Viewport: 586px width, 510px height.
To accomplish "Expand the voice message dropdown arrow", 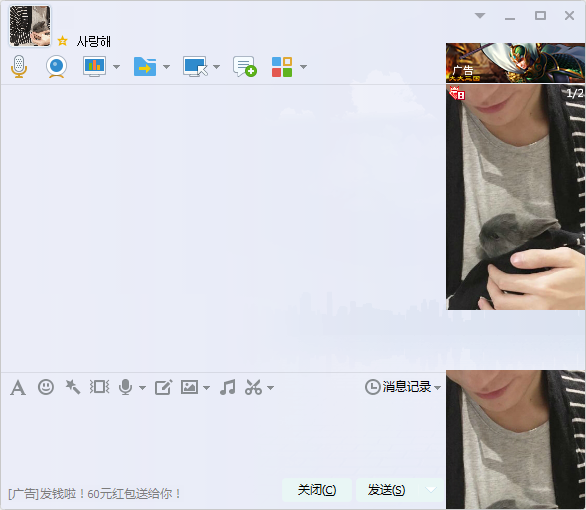I will 142,388.
